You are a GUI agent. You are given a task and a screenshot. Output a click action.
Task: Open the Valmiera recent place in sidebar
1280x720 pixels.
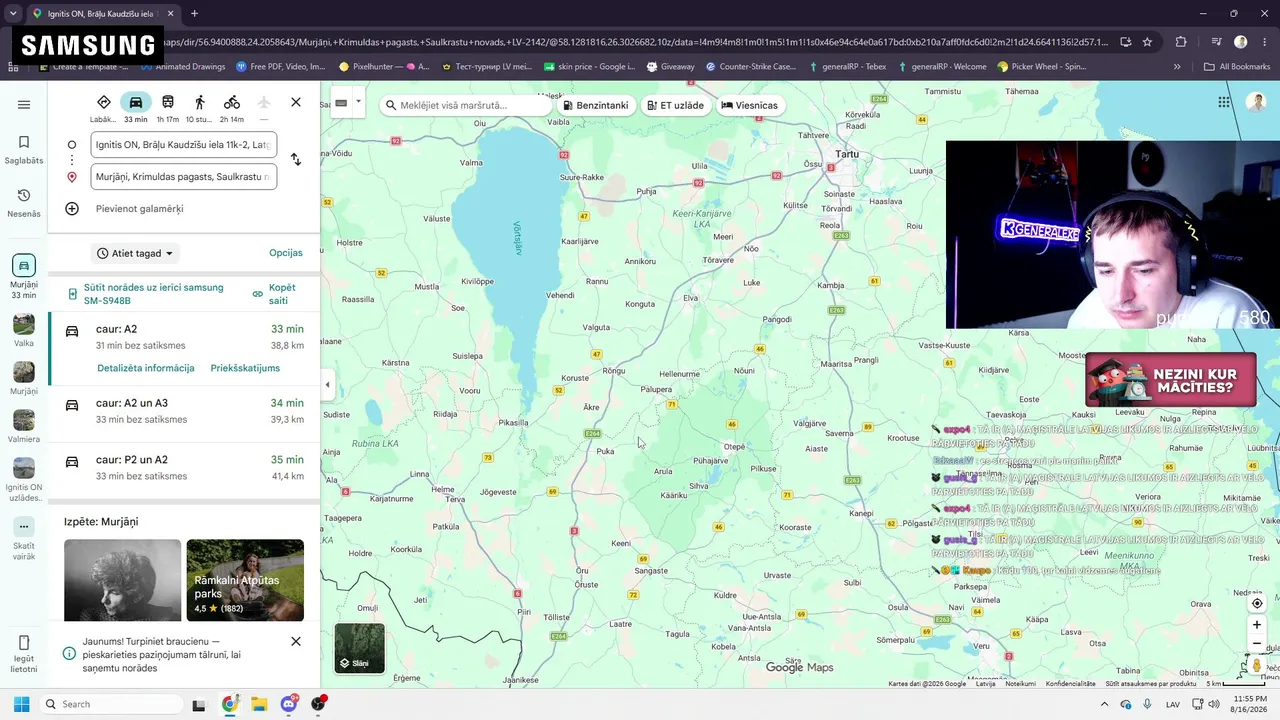click(x=24, y=427)
